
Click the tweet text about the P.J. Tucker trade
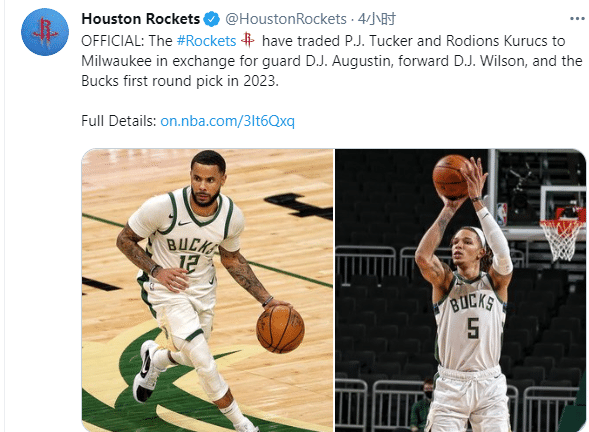tap(332, 61)
